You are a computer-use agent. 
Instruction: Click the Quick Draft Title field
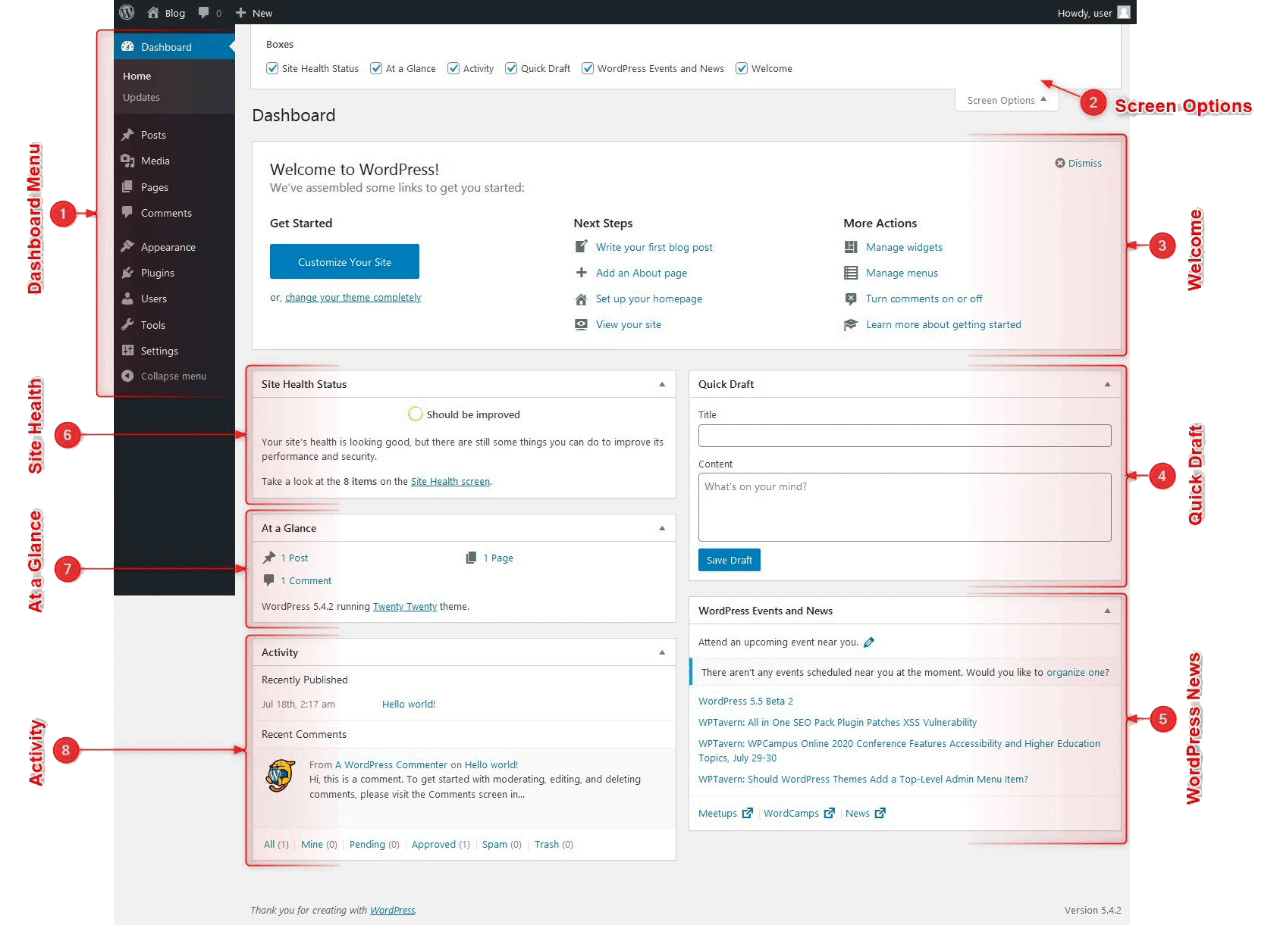[x=905, y=435]
